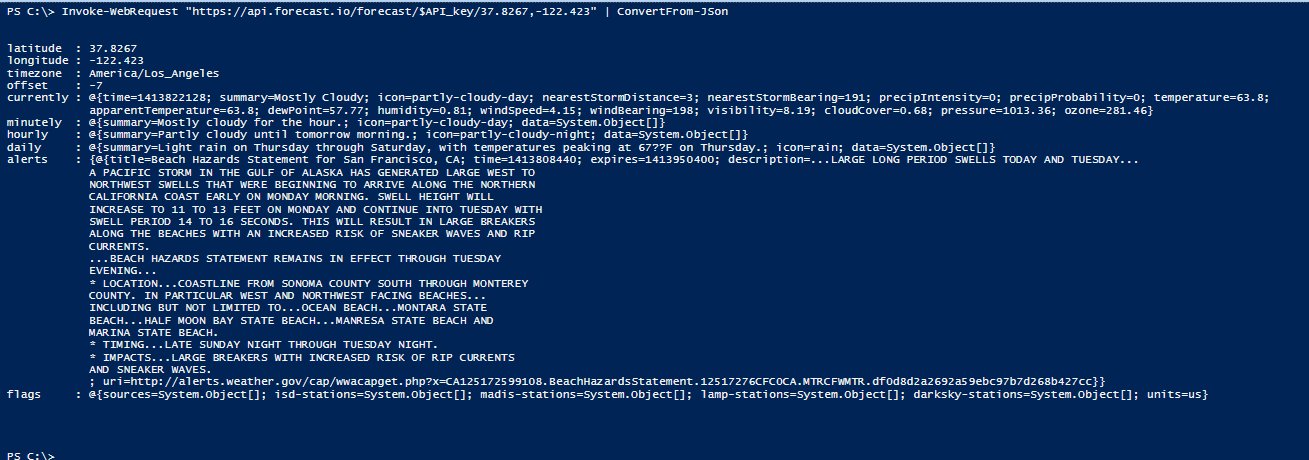This screenshot has height=460, width=1309.
Task: Click the minutely property label
Action: pyautogui.click(x=36, y=122)
